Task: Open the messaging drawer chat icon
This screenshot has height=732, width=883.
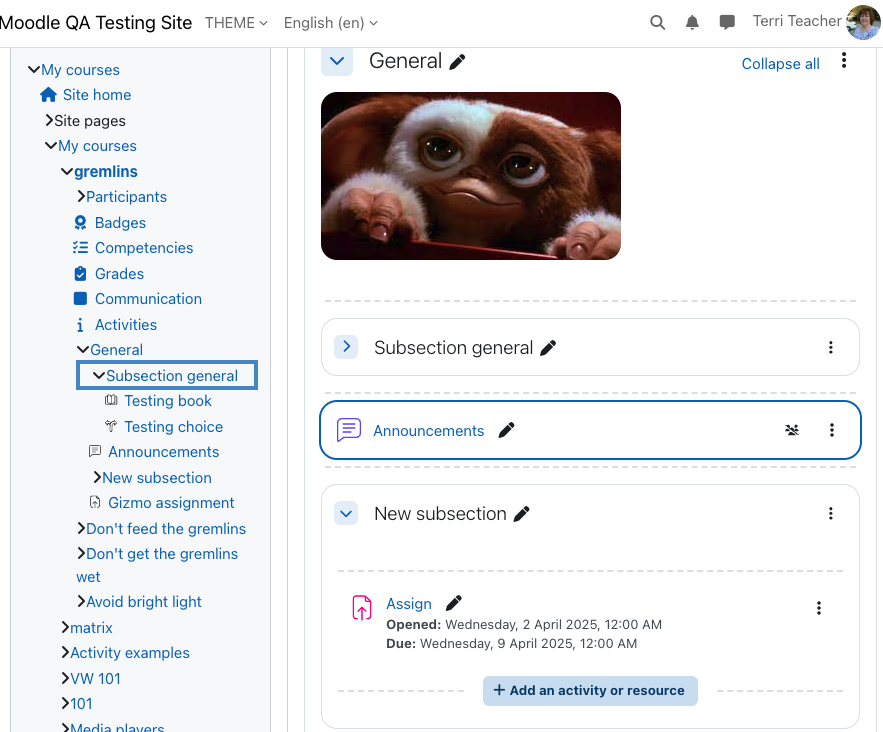Action: [727, 23]
